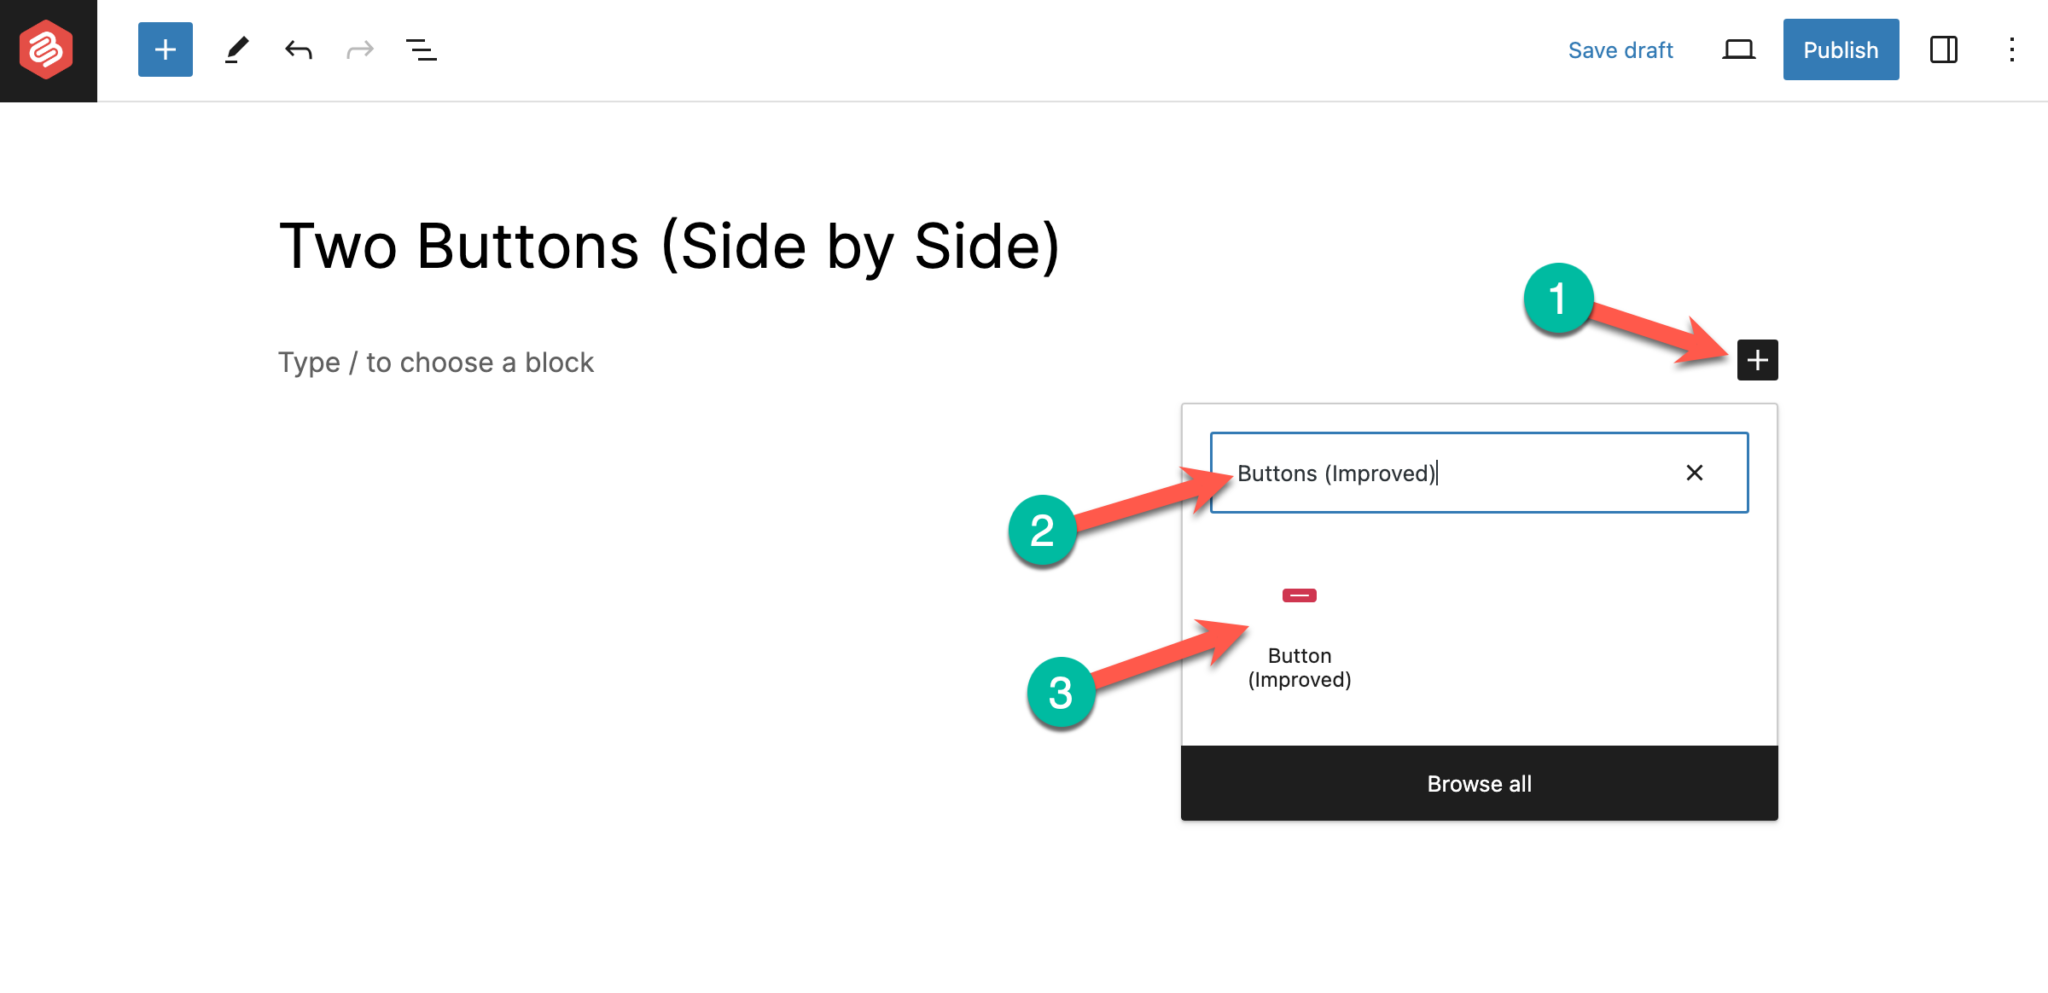Clear the block search with the X
2048x993 pixels.
tap(1694, 472)
